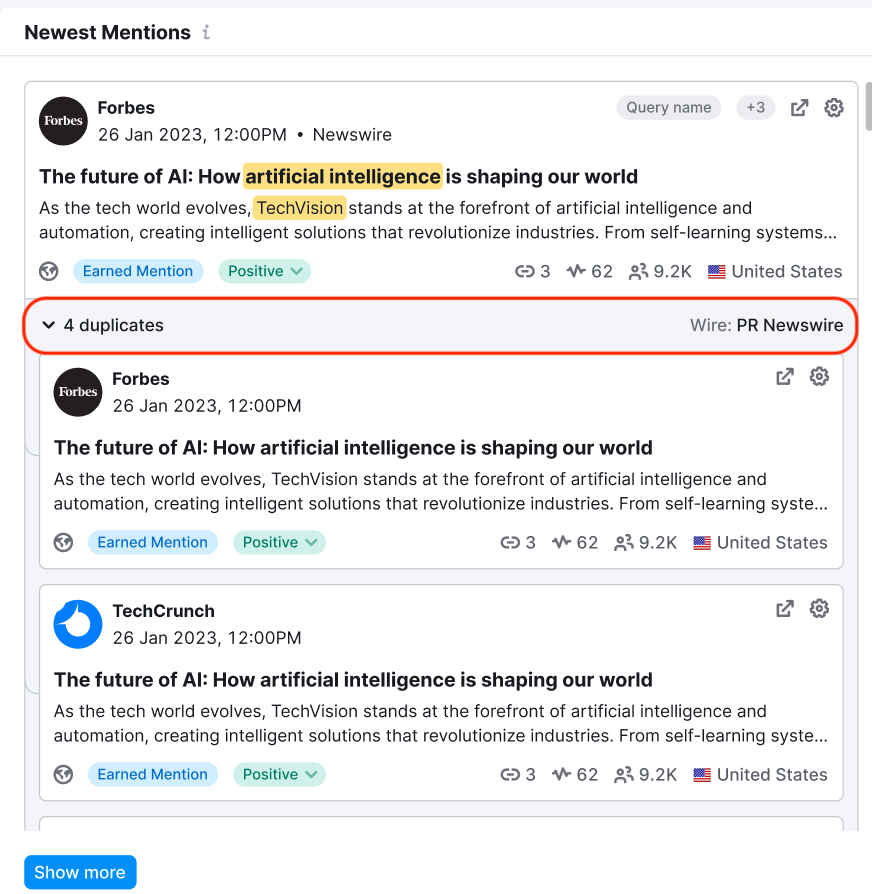872x894 pixels.
Task: Open Positive sentiment dropdown on TechCrunch mention
Action: [280, 774]
